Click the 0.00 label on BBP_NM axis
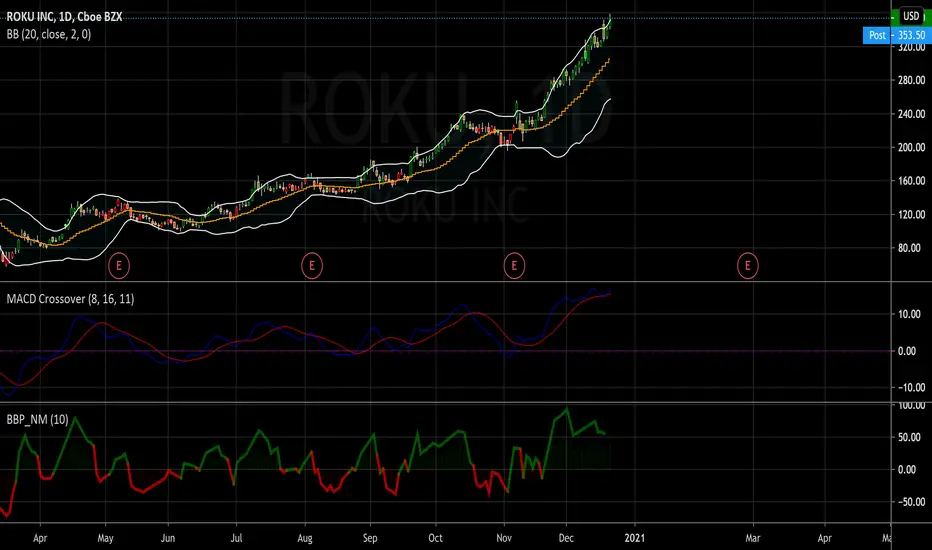Viewport: 932px width, 550px height. click(x=906, y=469)
